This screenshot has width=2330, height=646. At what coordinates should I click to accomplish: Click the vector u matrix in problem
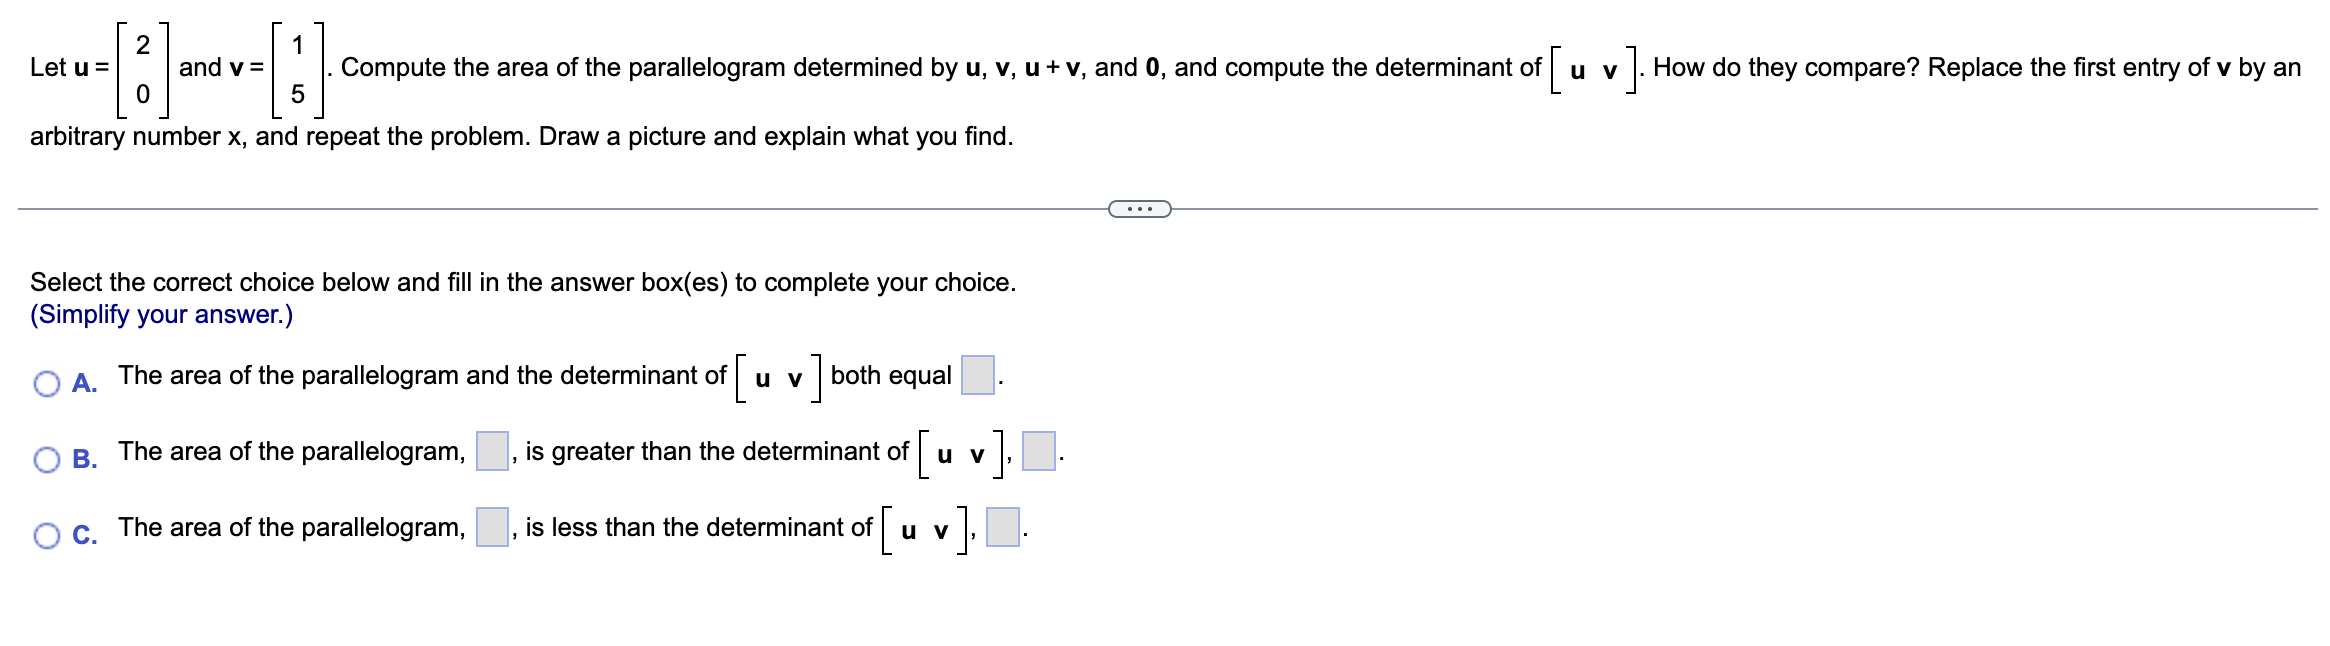143,68
